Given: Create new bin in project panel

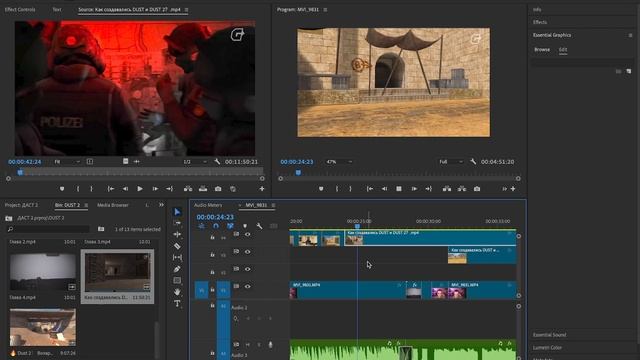Looking at the screenshot, I should click(x=101, y=229).
